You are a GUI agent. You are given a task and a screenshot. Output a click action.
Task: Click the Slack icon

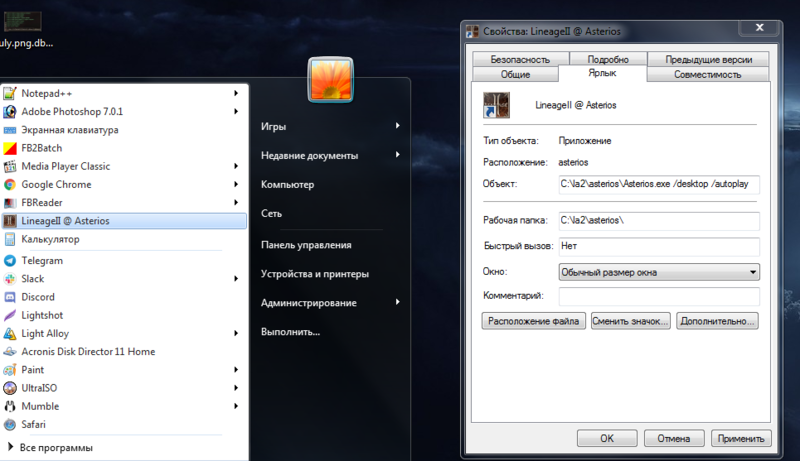[10, 279]
